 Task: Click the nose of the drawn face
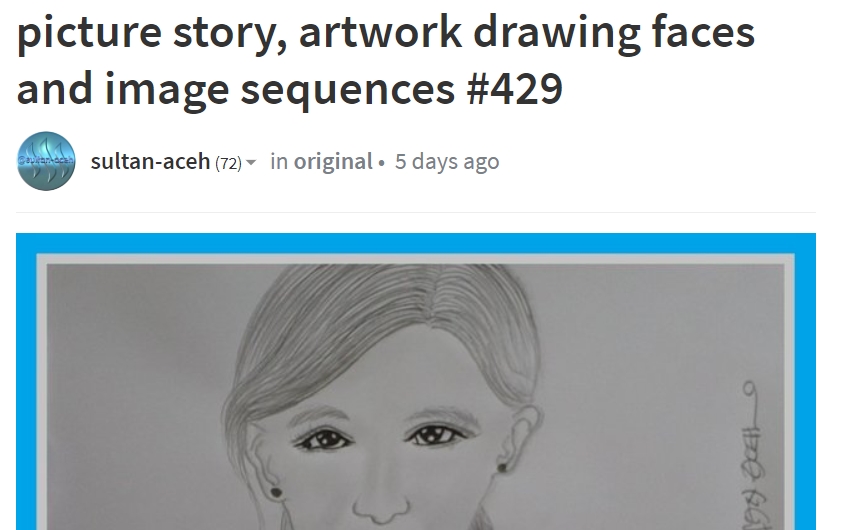381,501
